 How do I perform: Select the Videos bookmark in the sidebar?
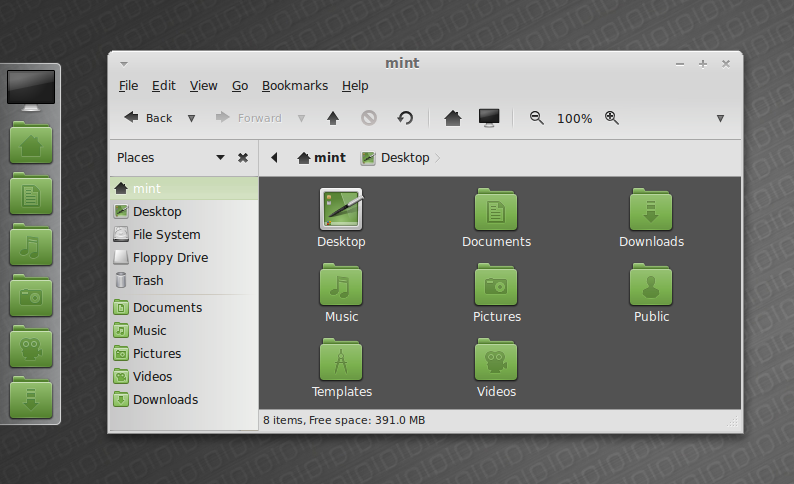(x=184, y=376)
